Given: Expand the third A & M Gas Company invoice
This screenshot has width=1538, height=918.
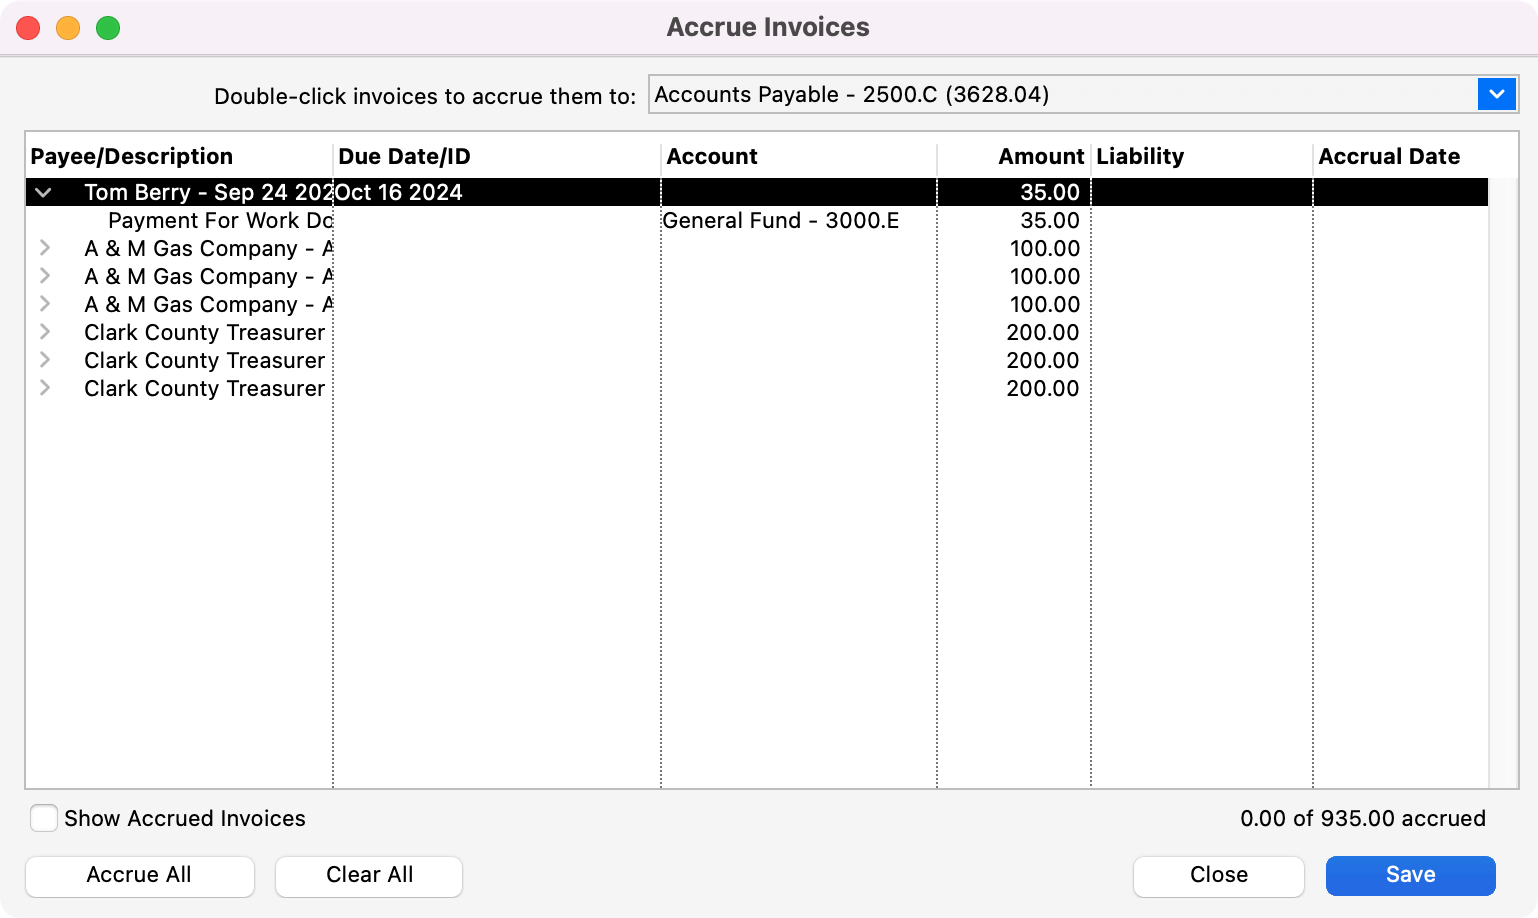Looking at the screenshot, I should click(45, 304).
